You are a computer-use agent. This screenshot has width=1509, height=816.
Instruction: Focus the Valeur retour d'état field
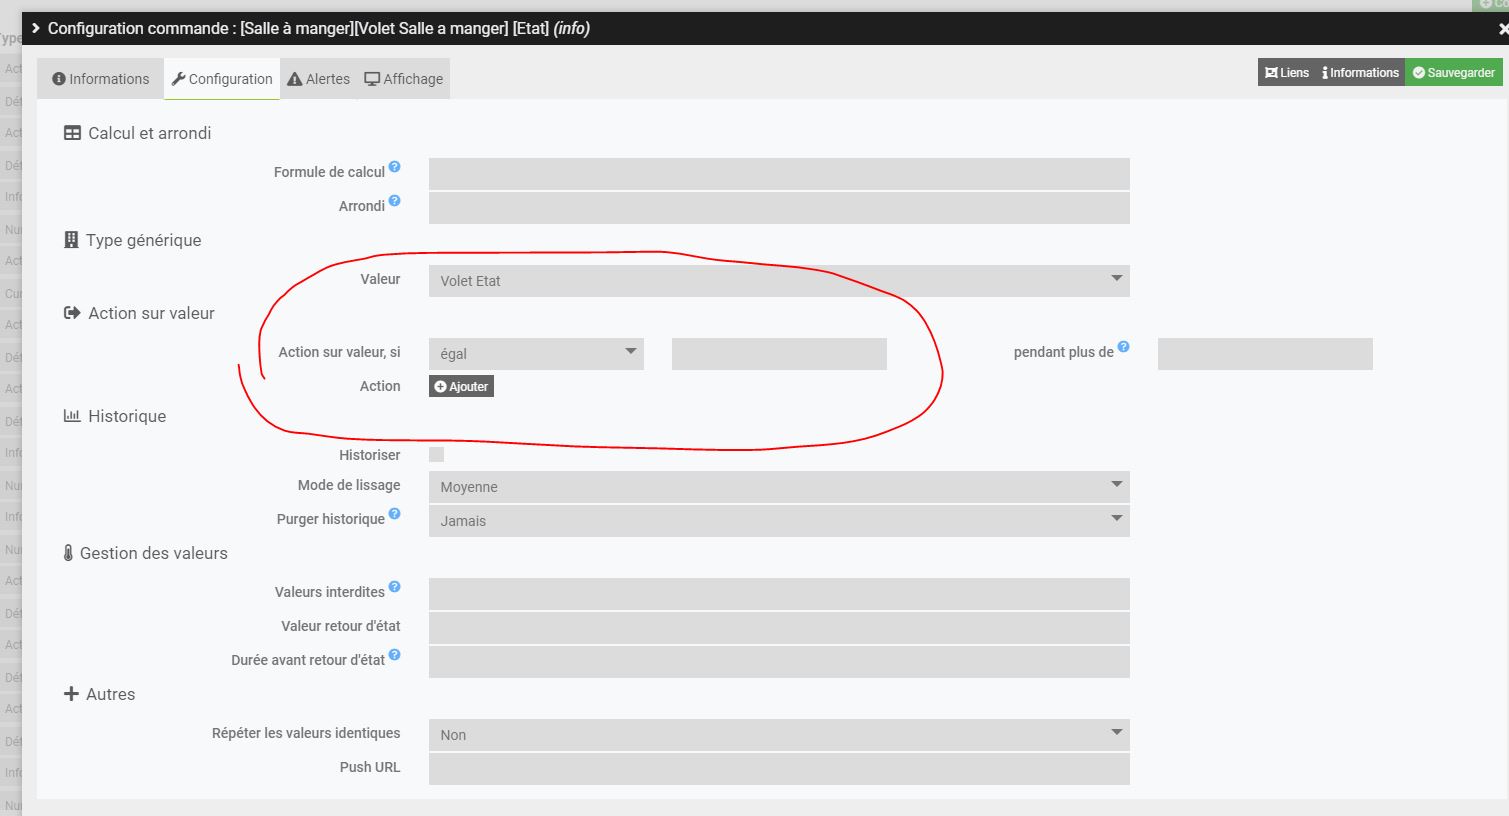779,628
